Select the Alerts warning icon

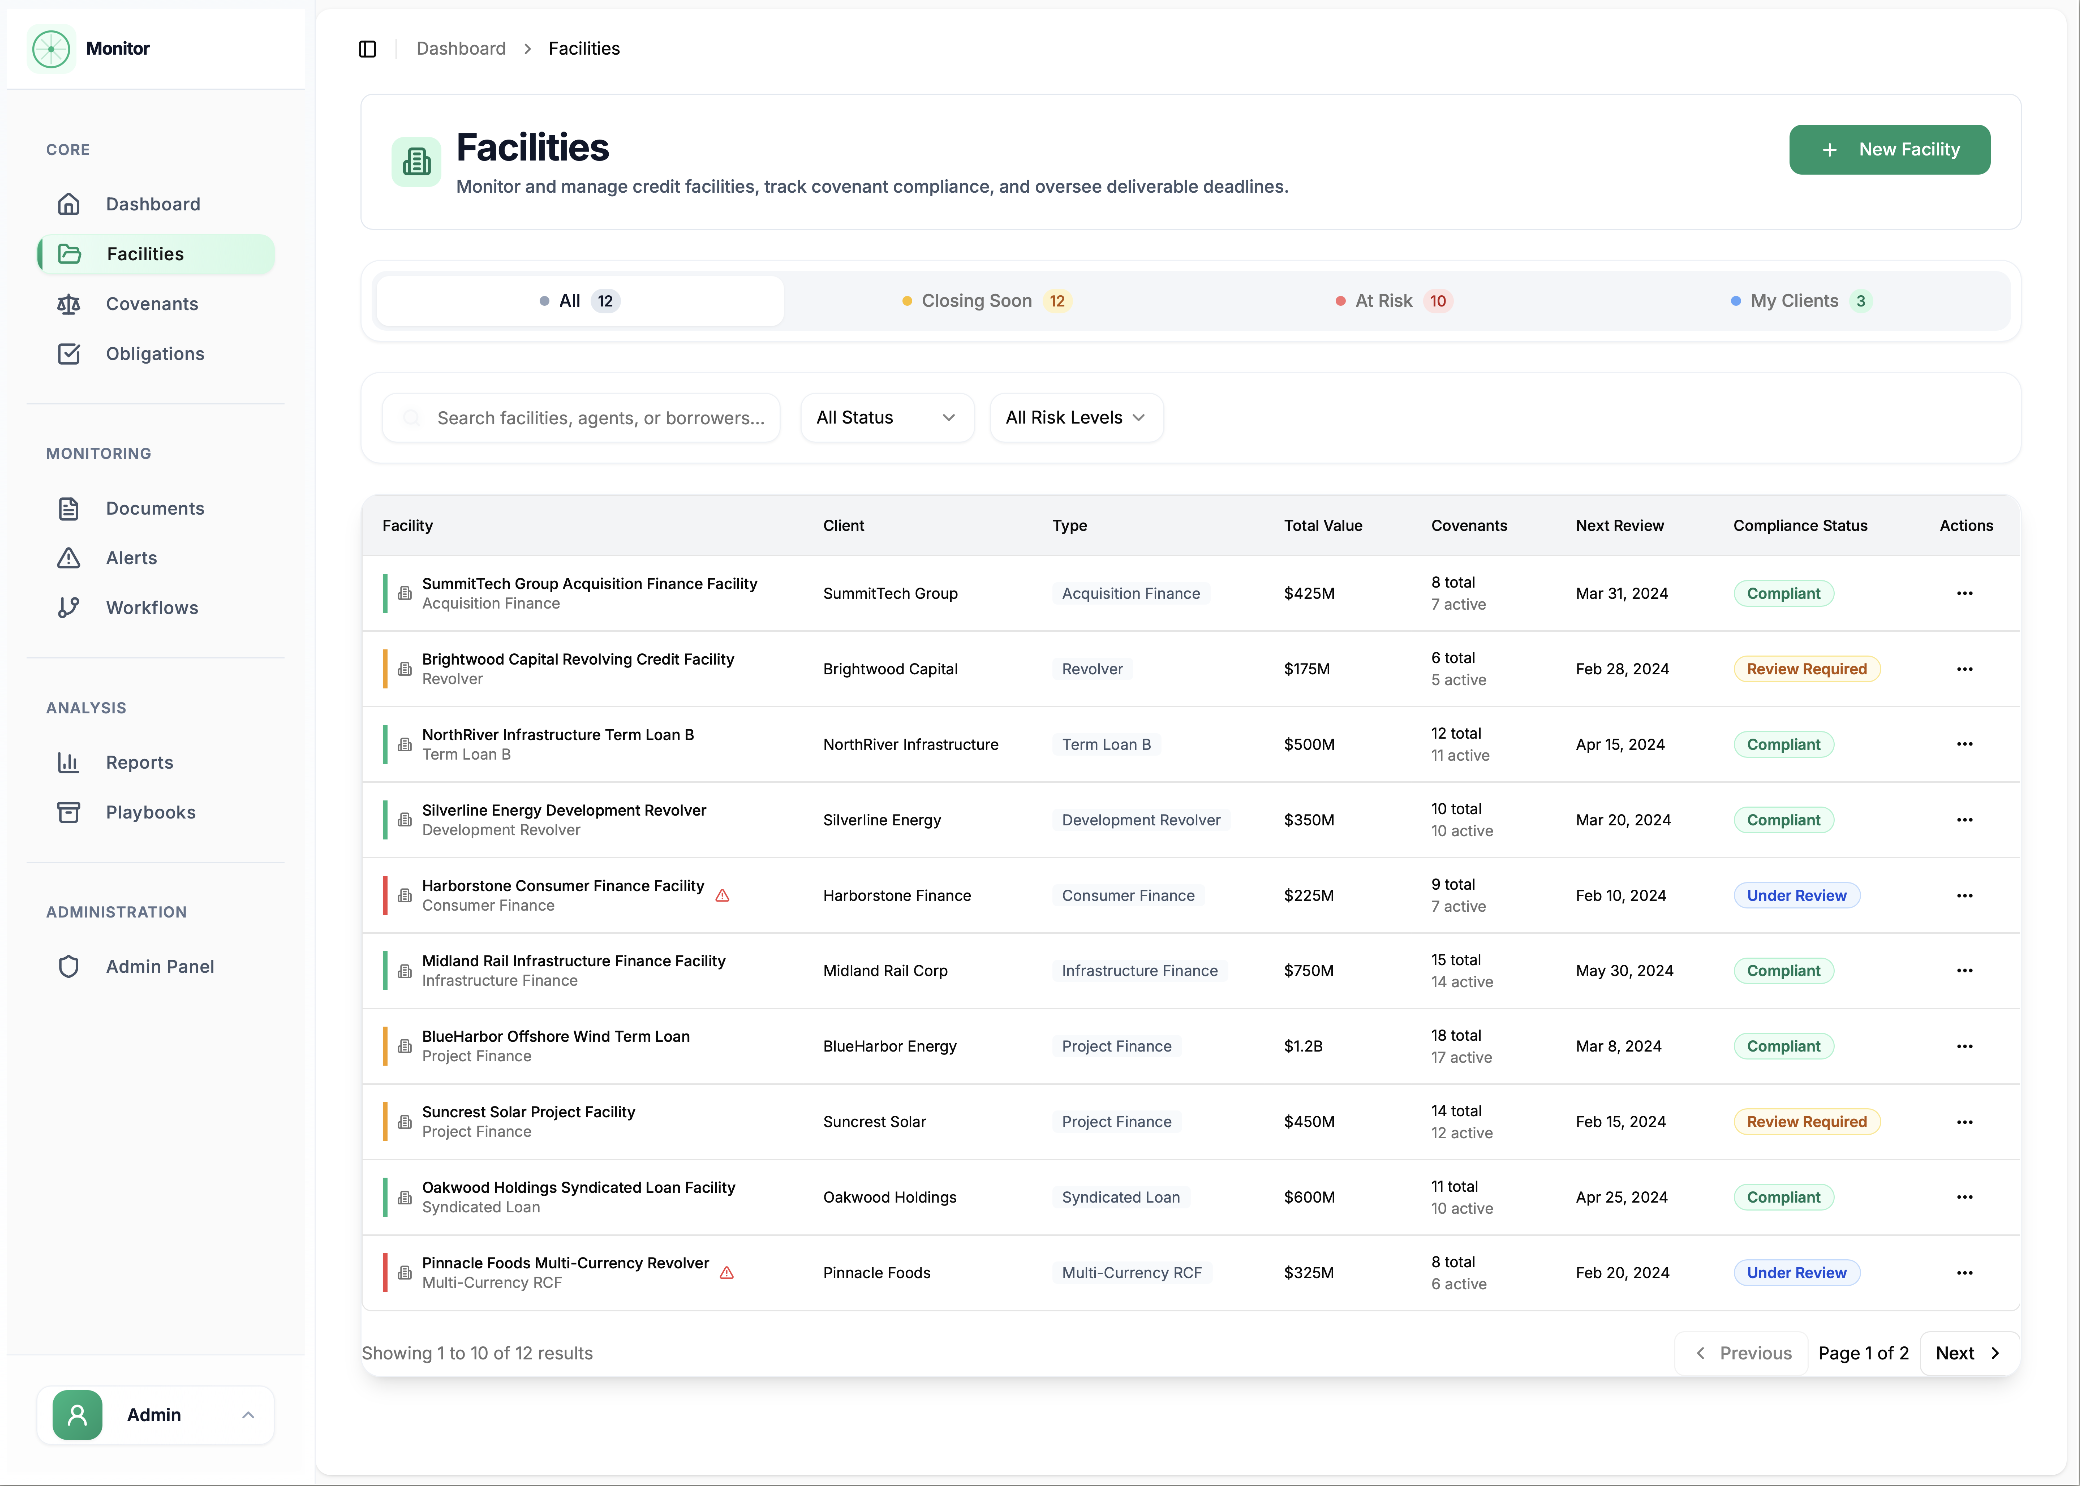point(69,558)
